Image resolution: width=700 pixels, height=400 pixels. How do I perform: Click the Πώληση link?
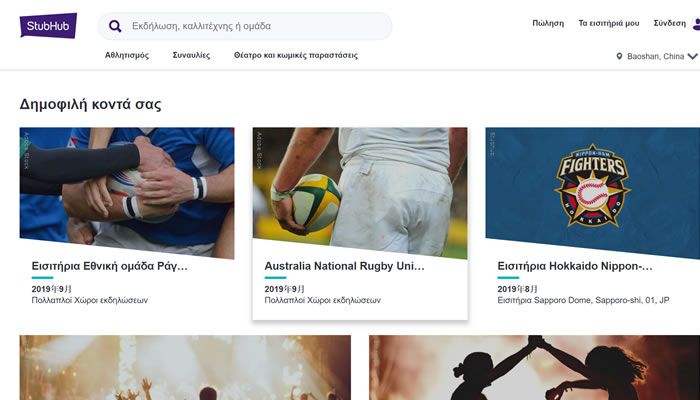point(548,23)
